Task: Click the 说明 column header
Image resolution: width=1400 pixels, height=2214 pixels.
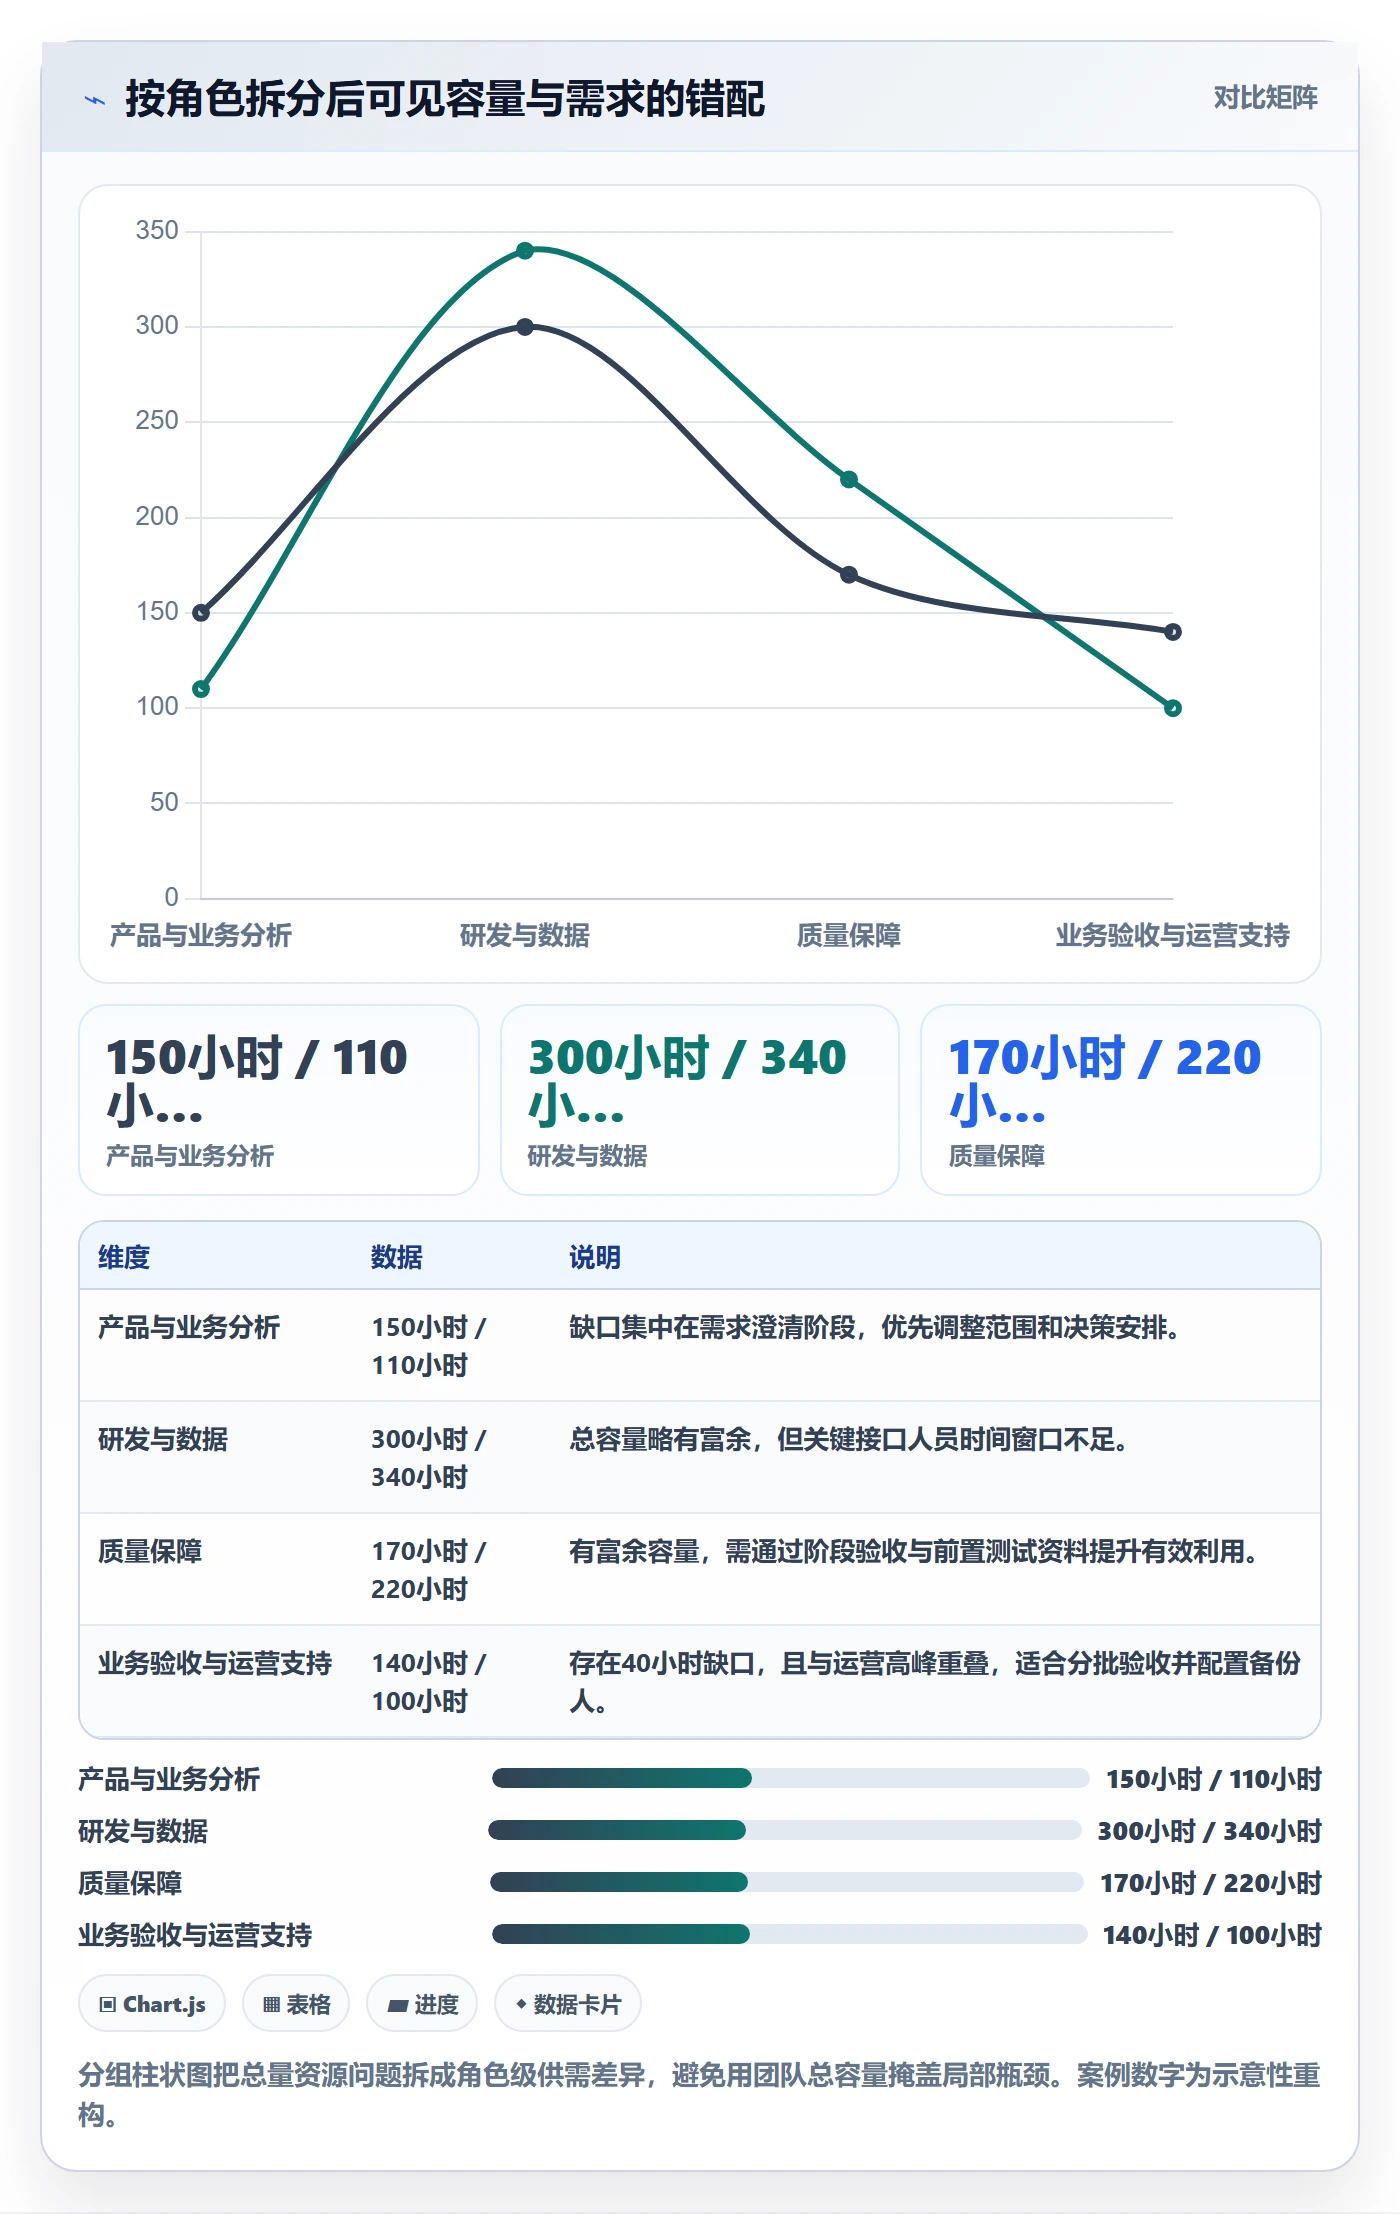Action: pos(595,1257)
